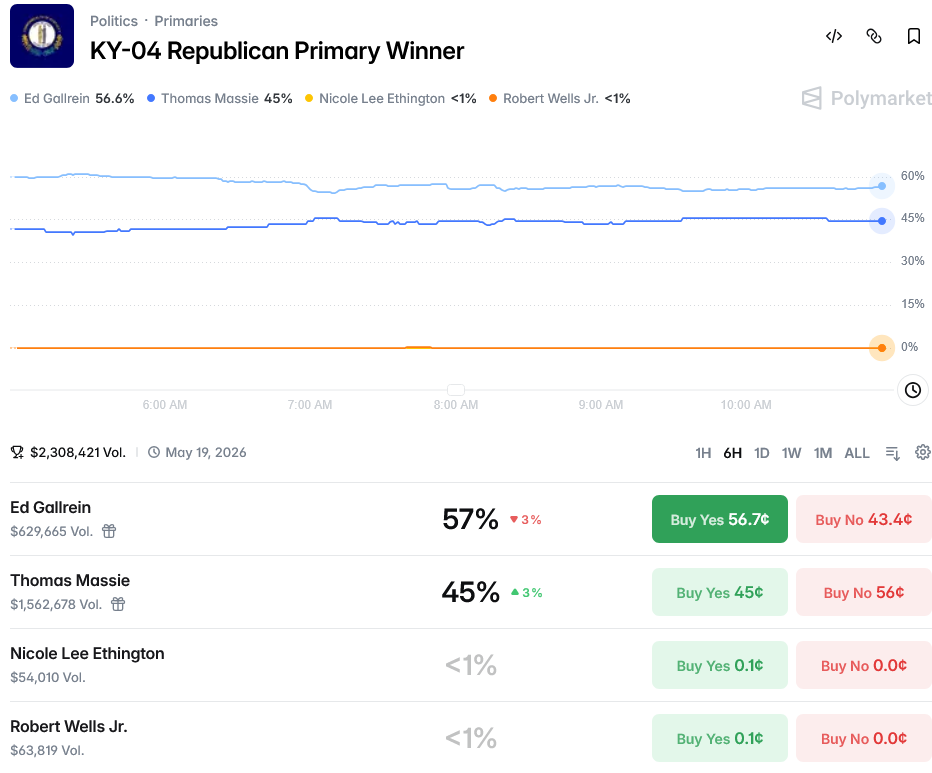Click the gift icon next to Ed Gallrein volume

109,531
